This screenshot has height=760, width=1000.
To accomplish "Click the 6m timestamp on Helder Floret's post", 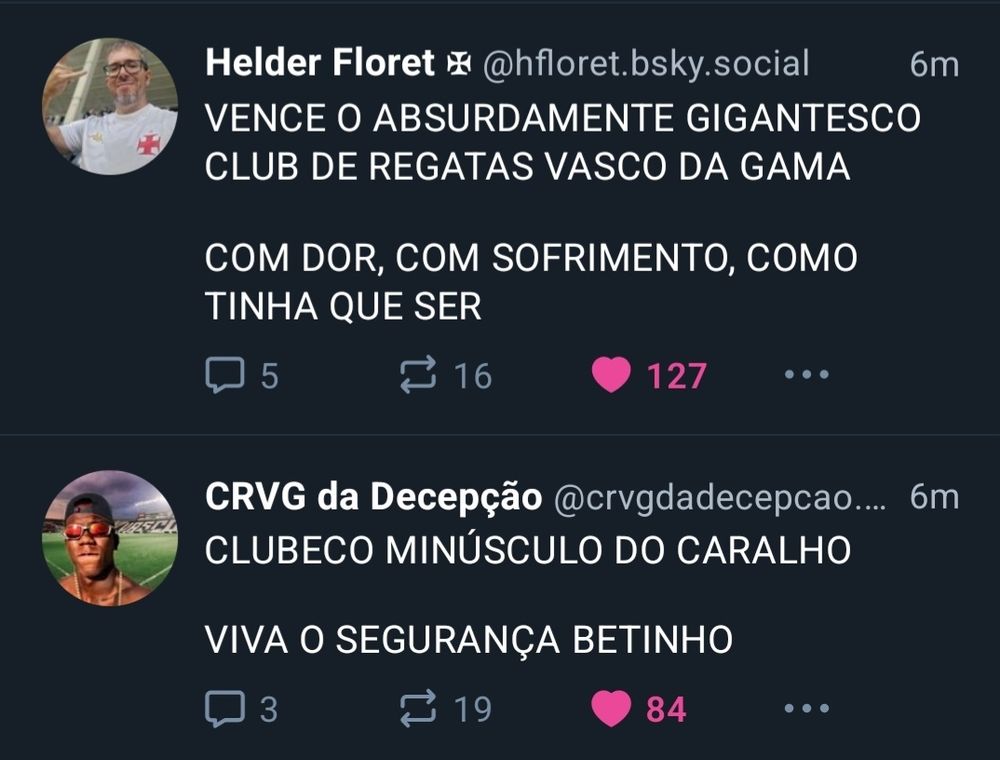I will (x=934, y=64).
